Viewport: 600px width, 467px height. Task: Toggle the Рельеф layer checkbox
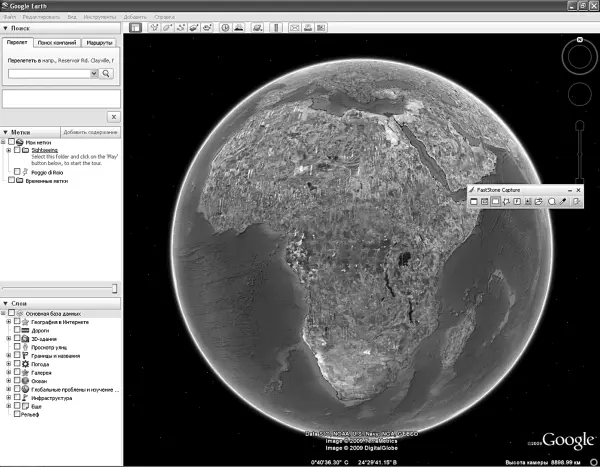pyautogui.click(x=17, y=414)
